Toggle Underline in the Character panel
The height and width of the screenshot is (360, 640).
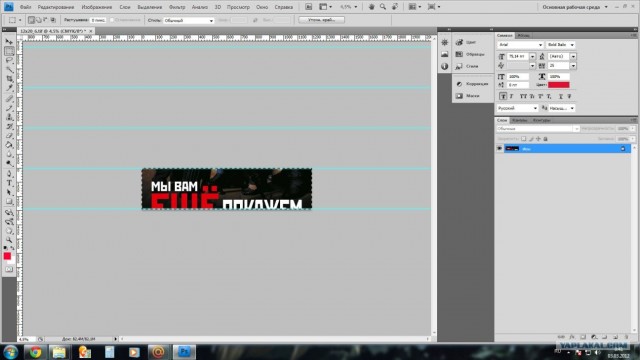coord(561,96)
